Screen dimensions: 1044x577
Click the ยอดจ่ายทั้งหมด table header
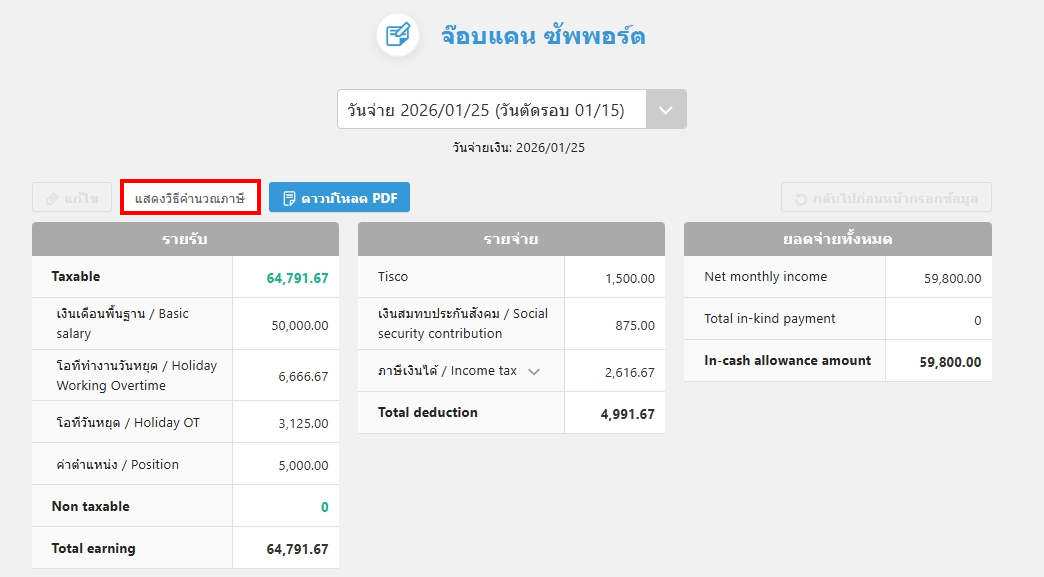837,239
